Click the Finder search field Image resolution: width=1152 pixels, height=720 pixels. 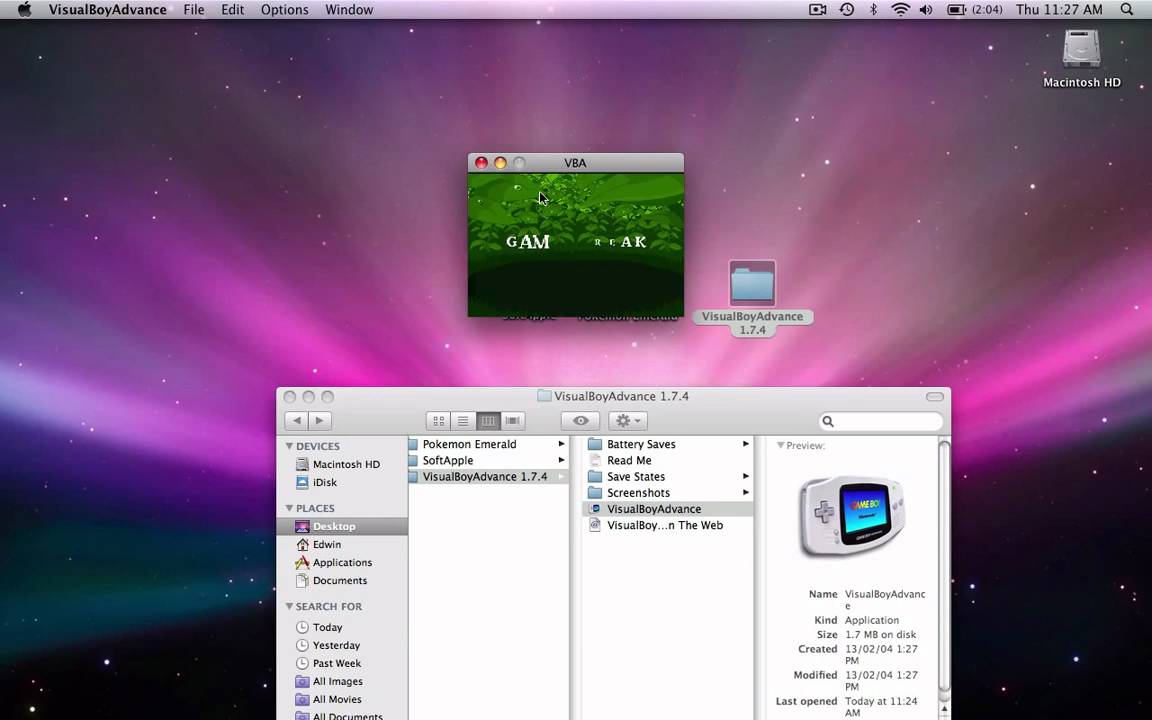click(x=881, y=421)
